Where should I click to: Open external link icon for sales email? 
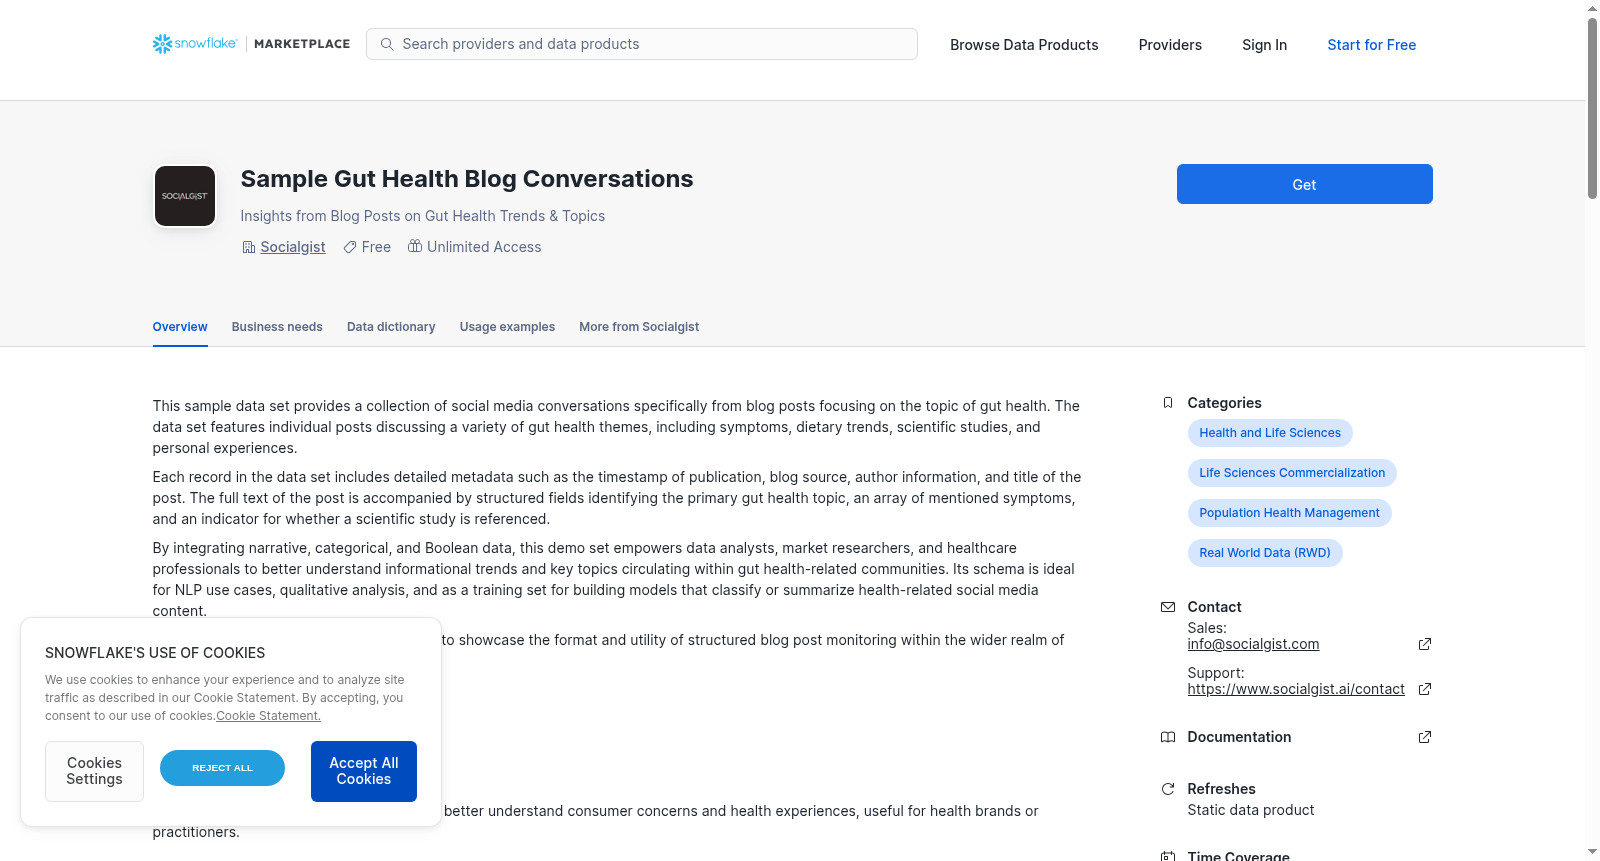pos(1425,644)
